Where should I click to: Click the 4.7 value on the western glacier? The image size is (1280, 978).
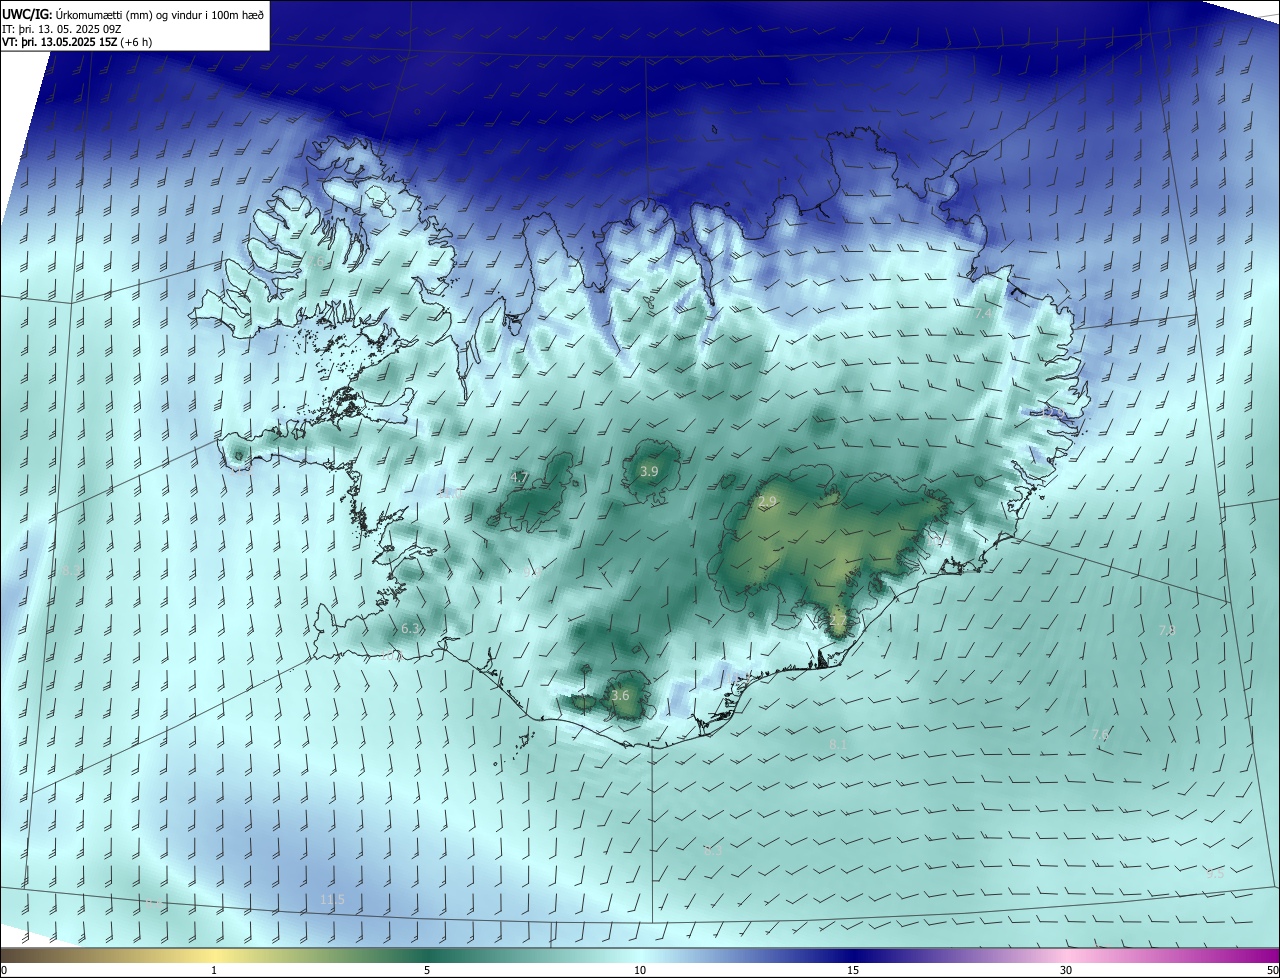click(x=519, y=478)
